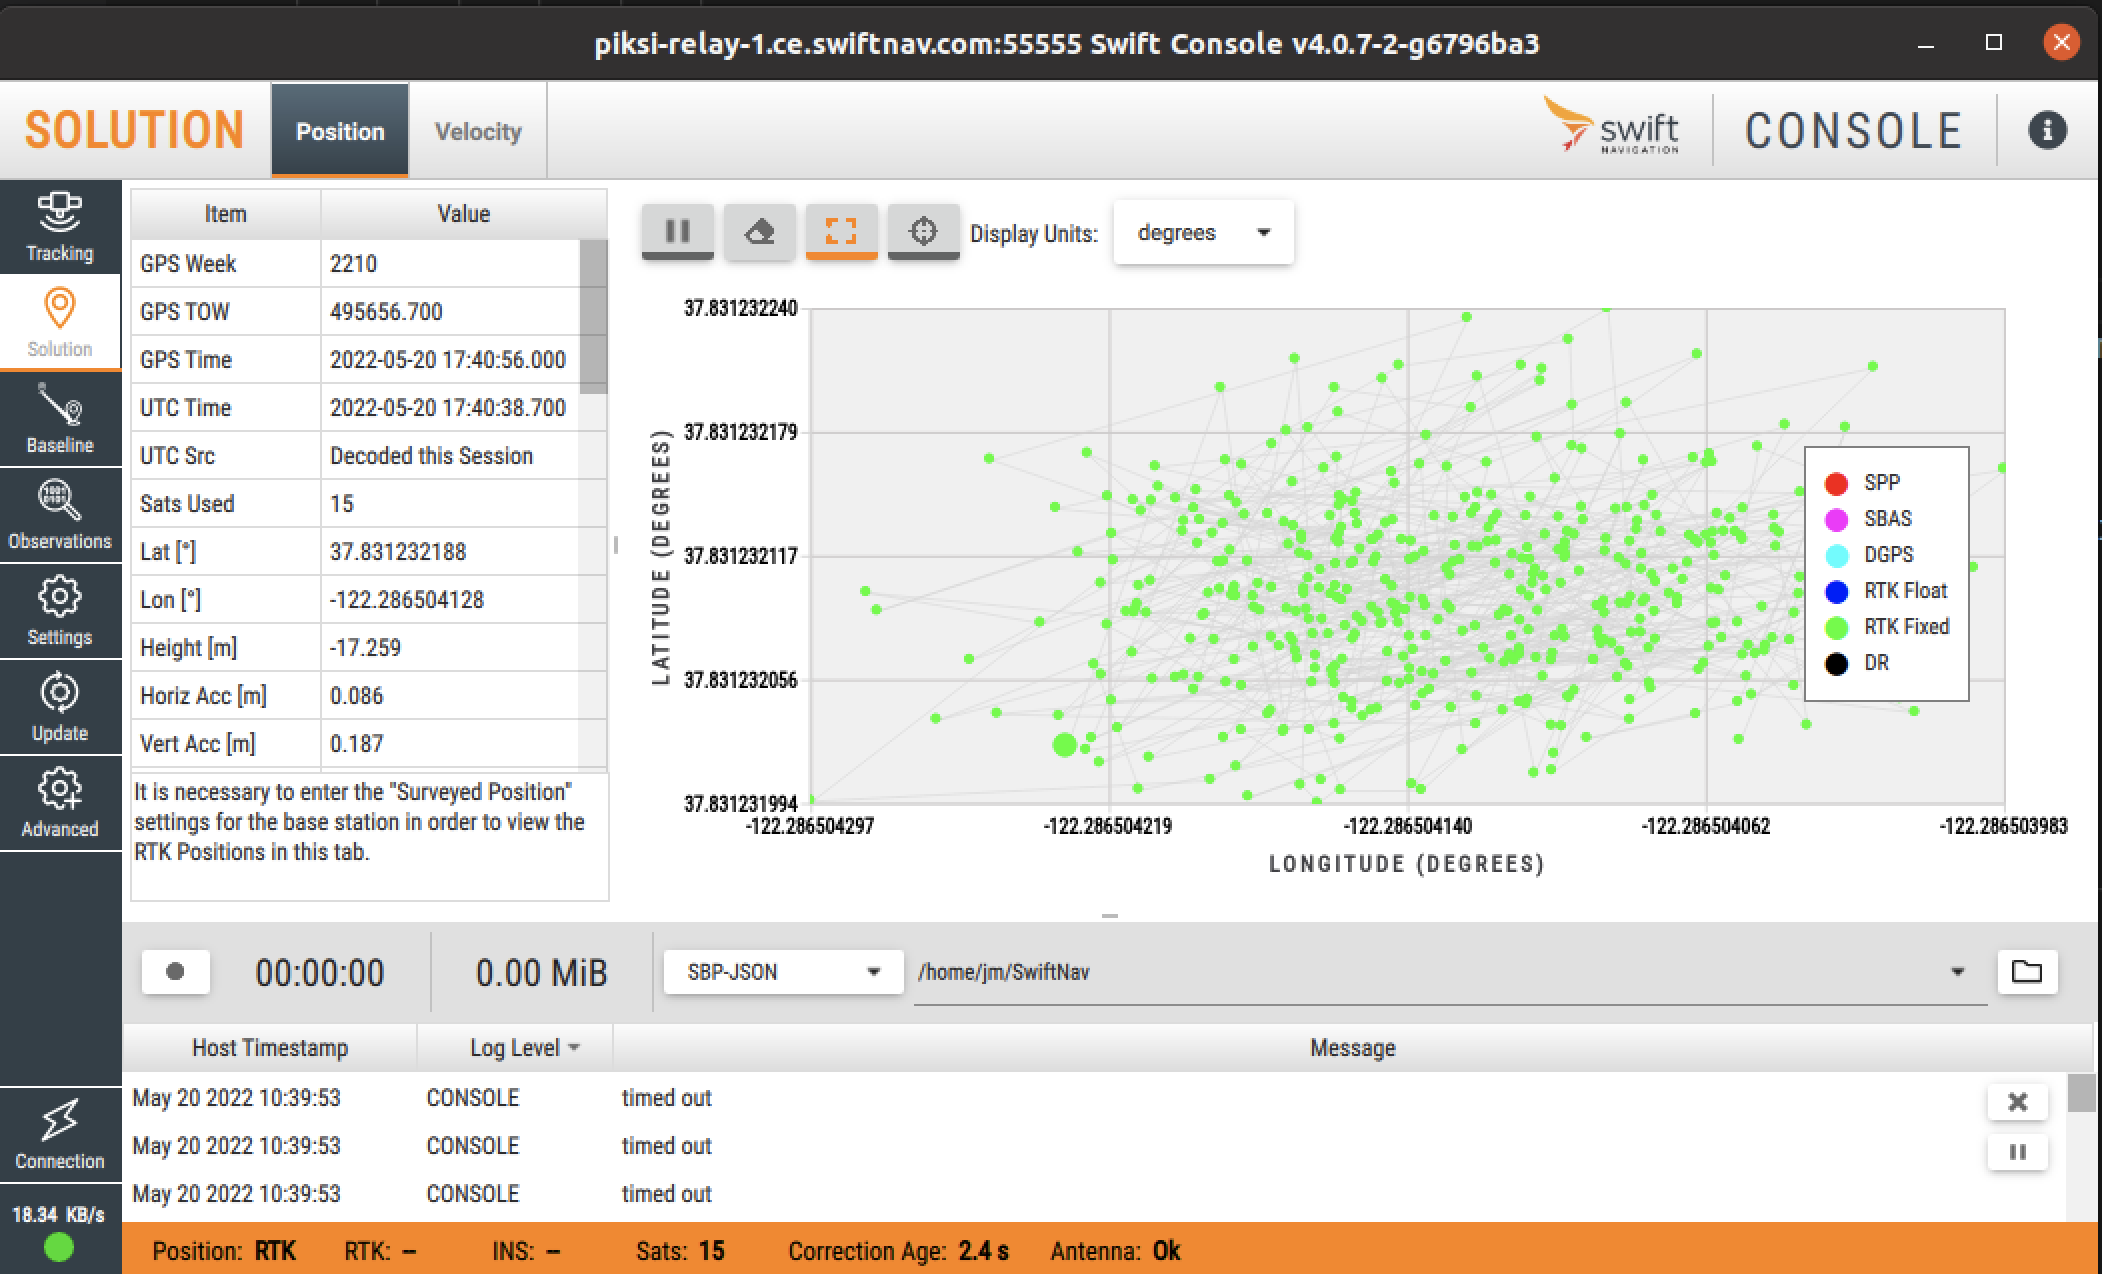Viewport: 2102px width, 1274px height.
Task: Click the RTK Fixed green legend swatch
Action: click(1836, 627)
